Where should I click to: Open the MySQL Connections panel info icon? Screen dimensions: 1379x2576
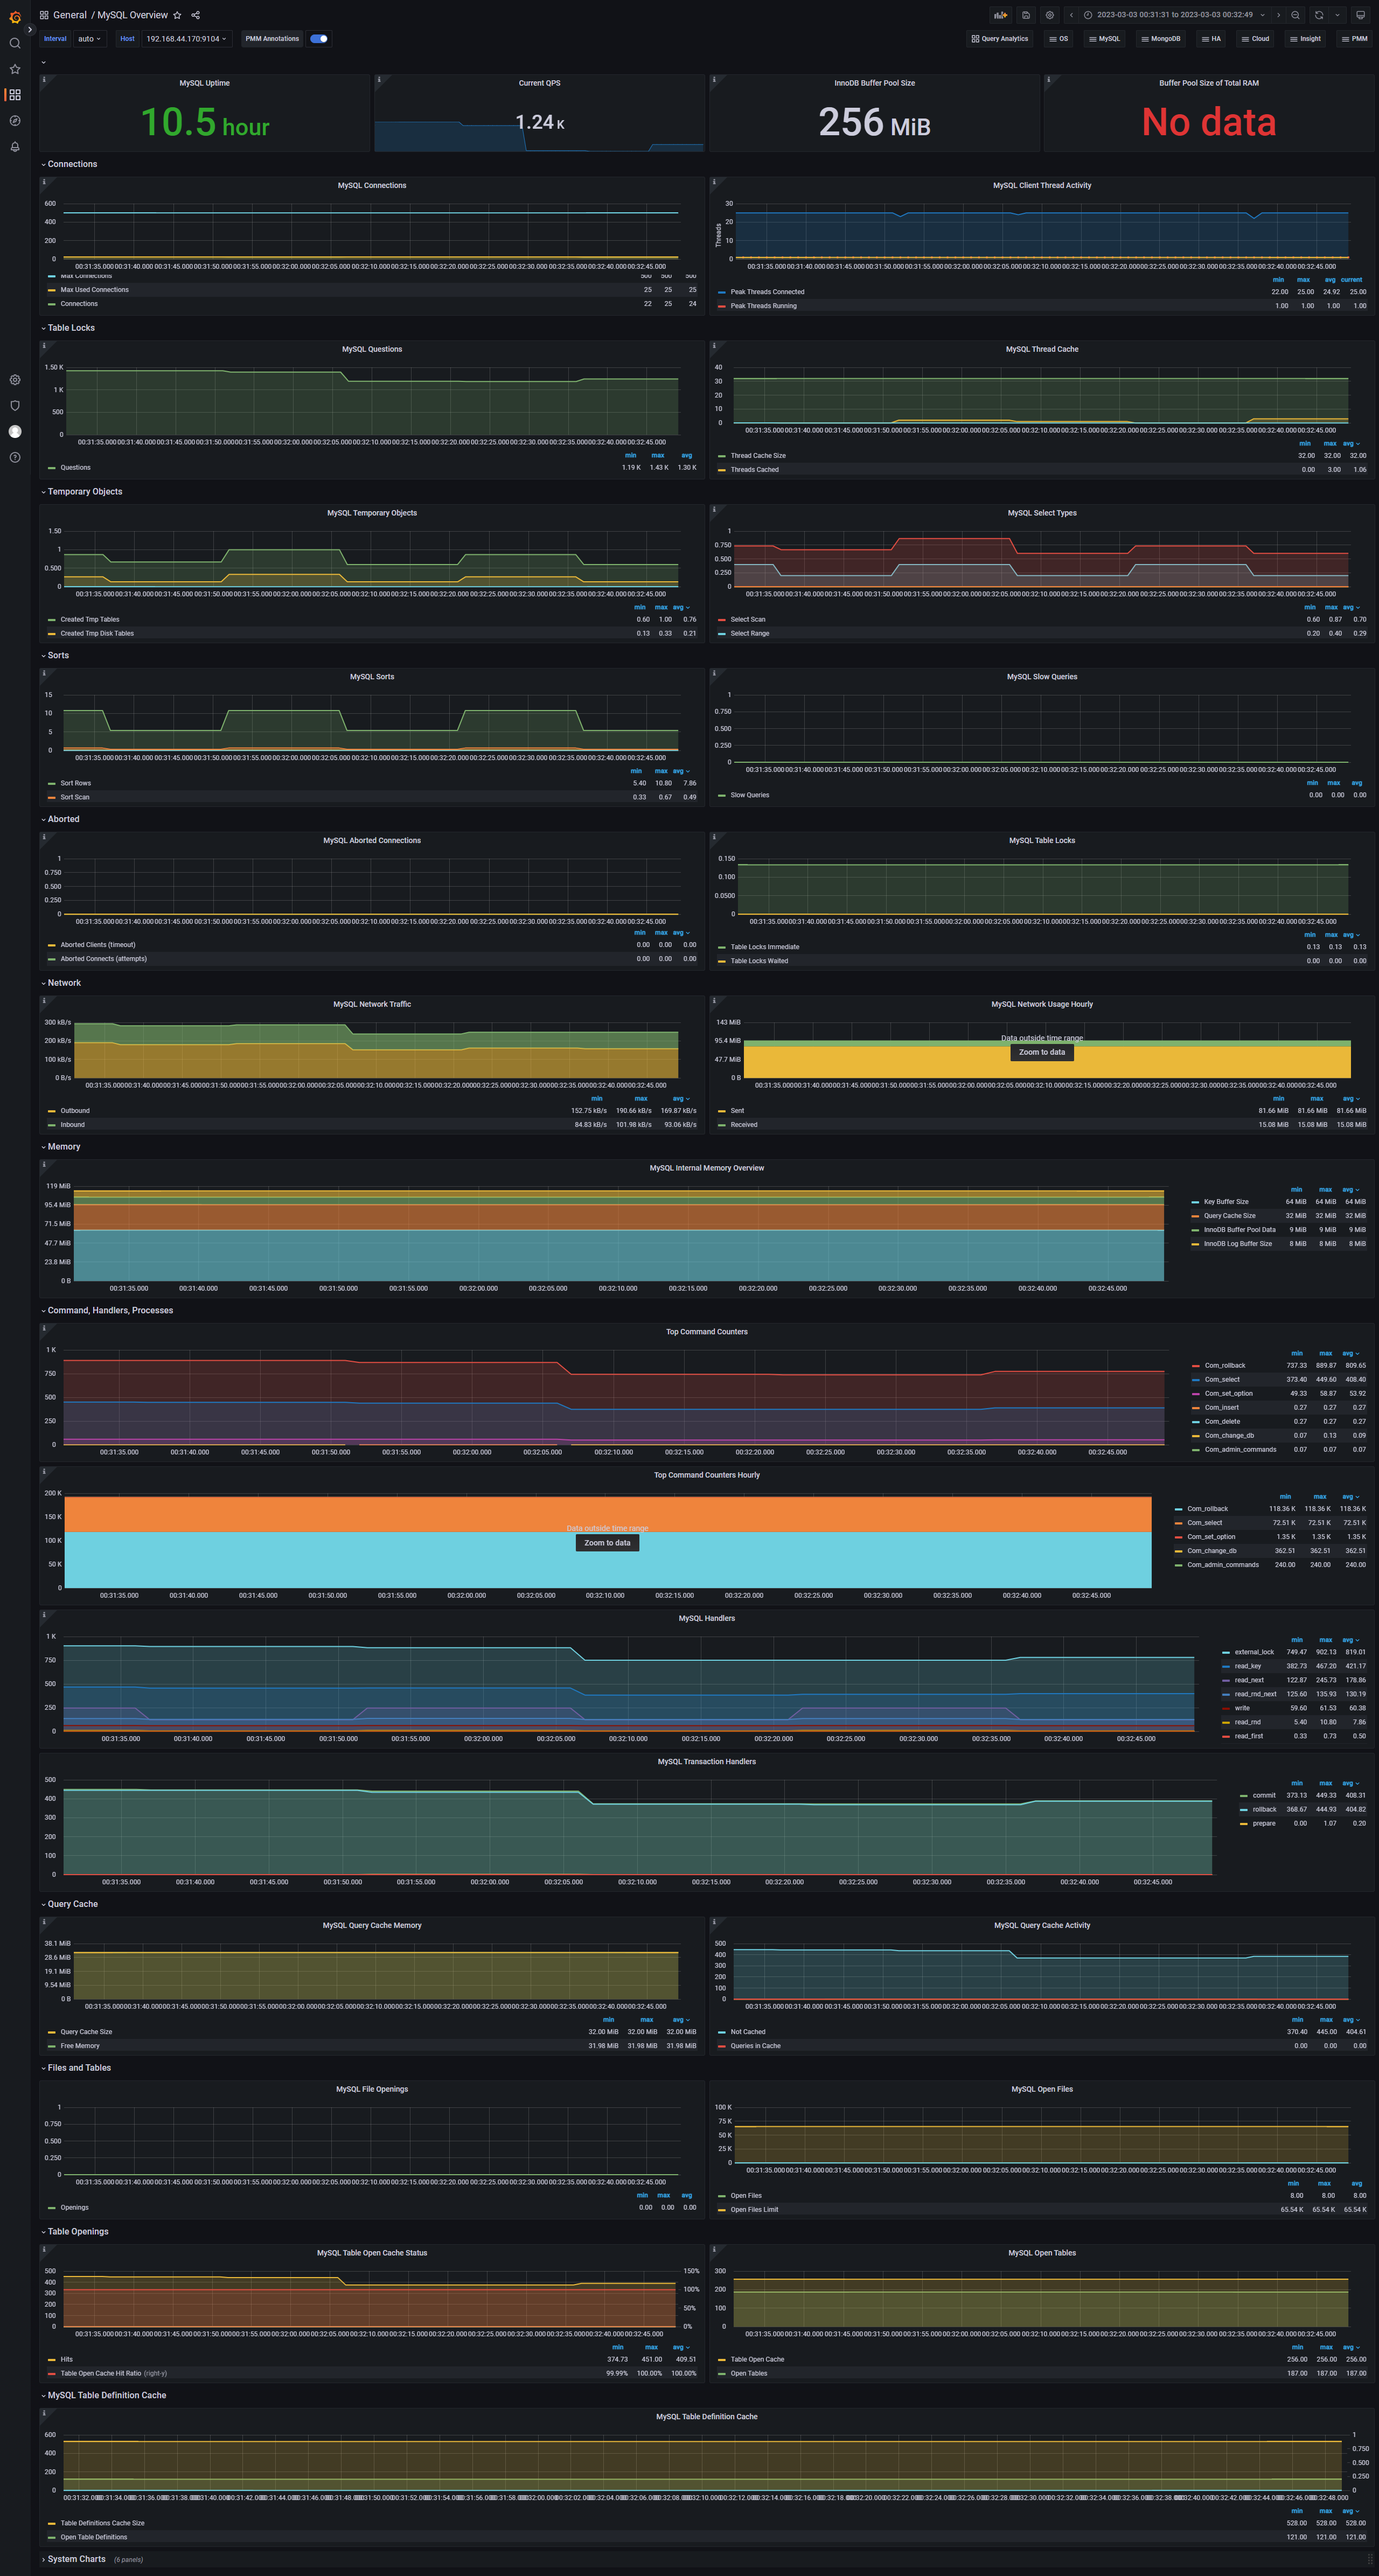tap(44, 182)
